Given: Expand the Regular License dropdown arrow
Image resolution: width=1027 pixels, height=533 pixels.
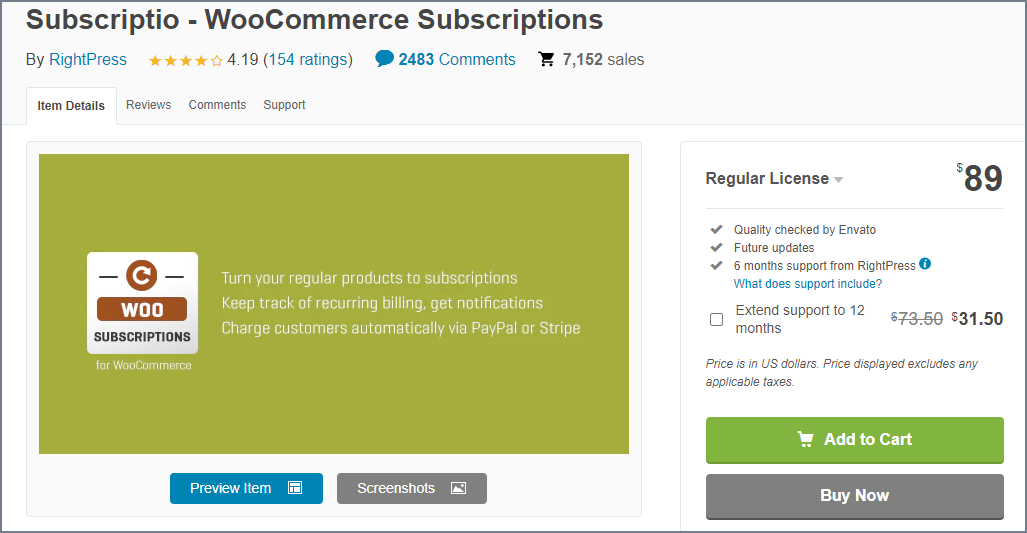Looking at the screenshot, I should (839, 180).
